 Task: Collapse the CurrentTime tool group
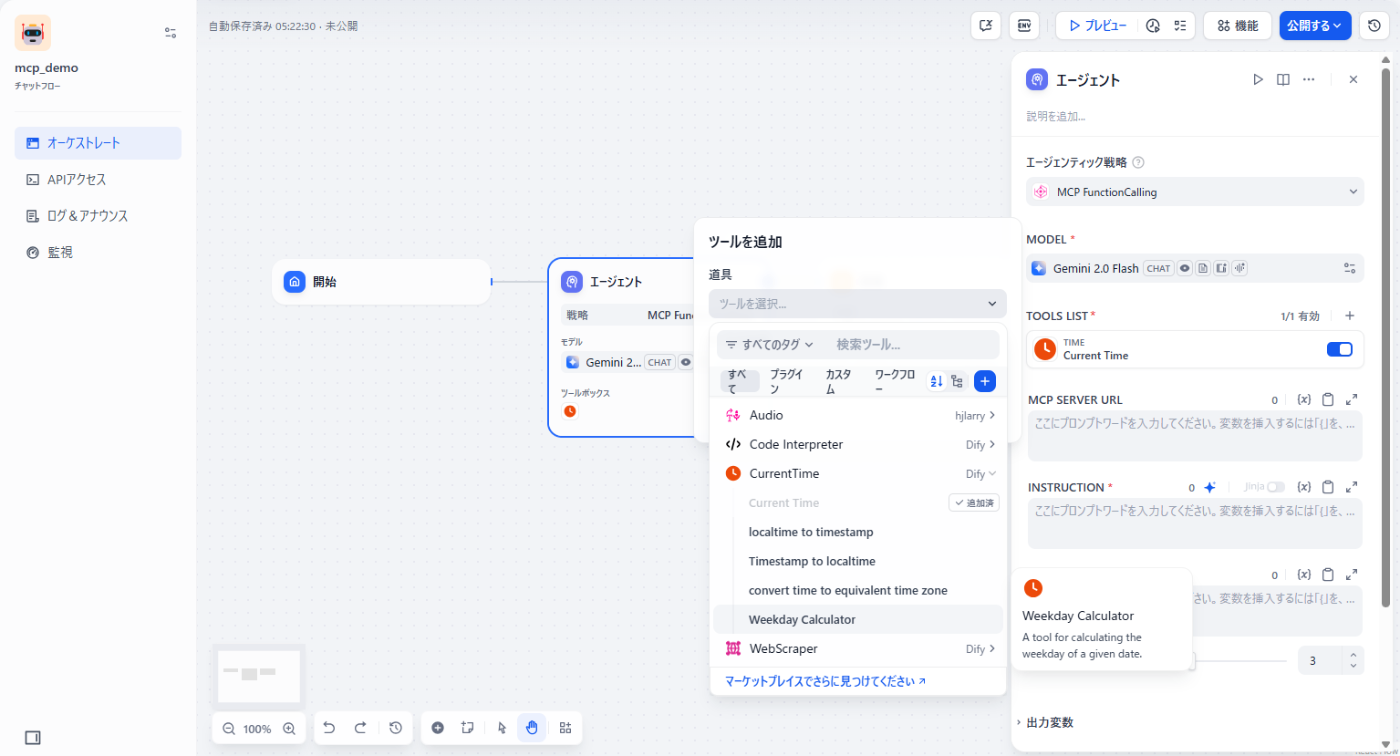tap(858, 473)
